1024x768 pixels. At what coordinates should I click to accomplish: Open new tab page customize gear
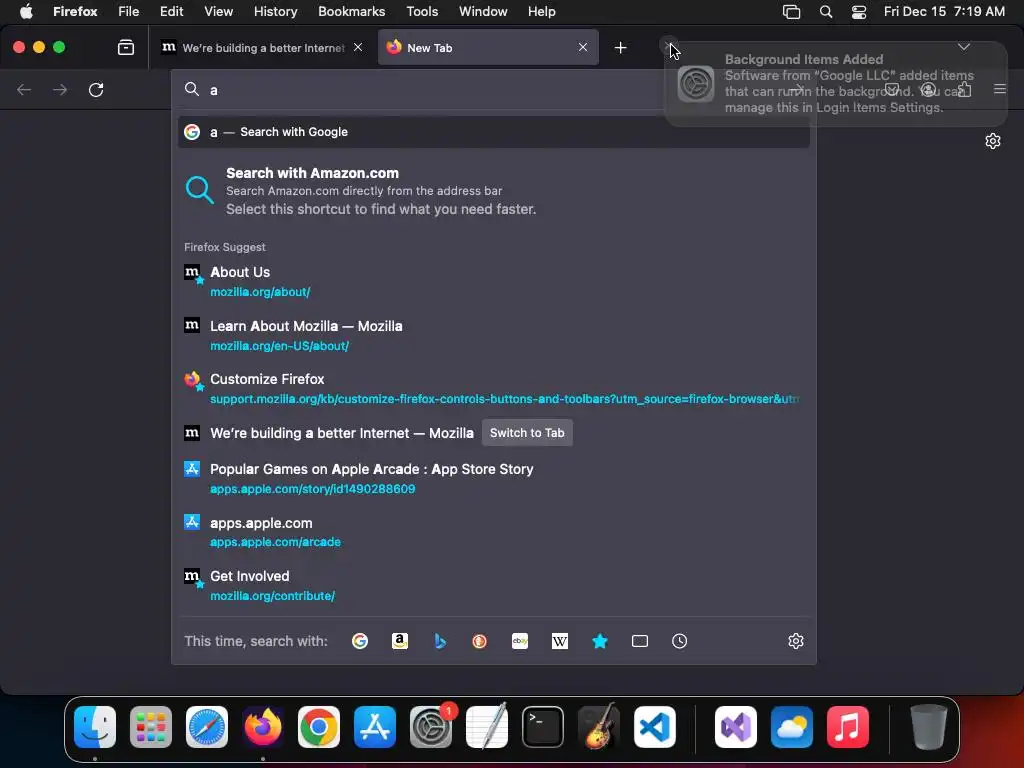click(x=993, y=141)
